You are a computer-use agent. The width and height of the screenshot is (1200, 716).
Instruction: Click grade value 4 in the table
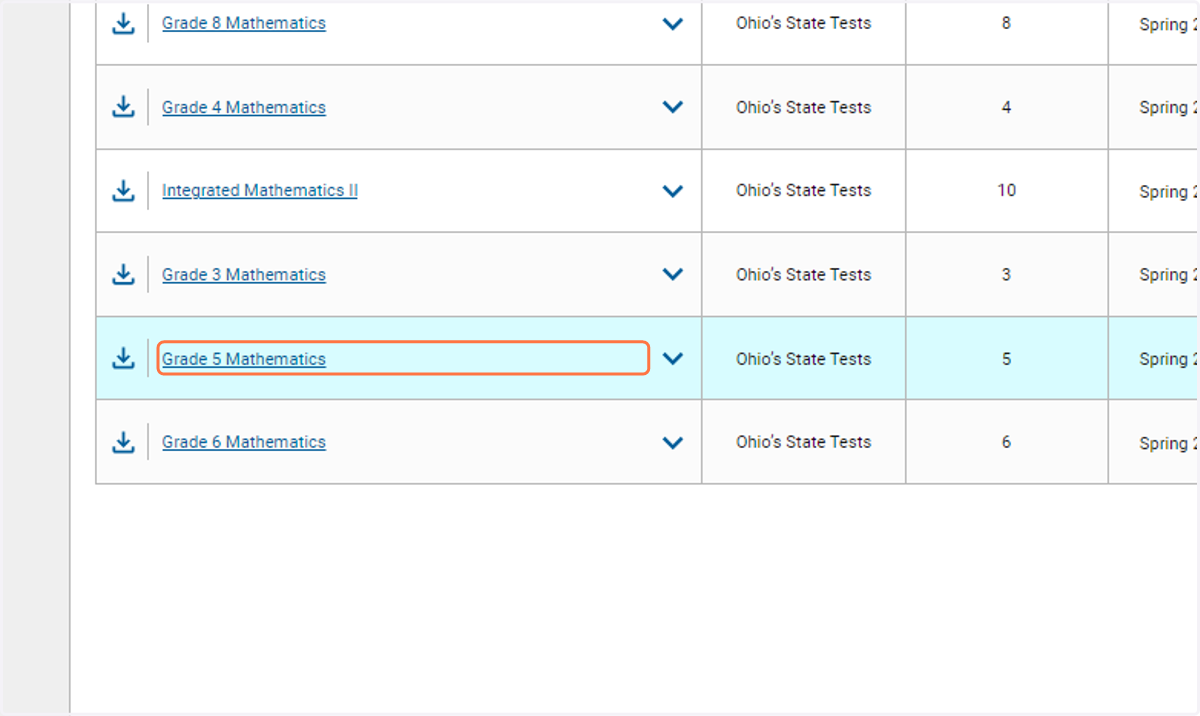[1006, 107]
